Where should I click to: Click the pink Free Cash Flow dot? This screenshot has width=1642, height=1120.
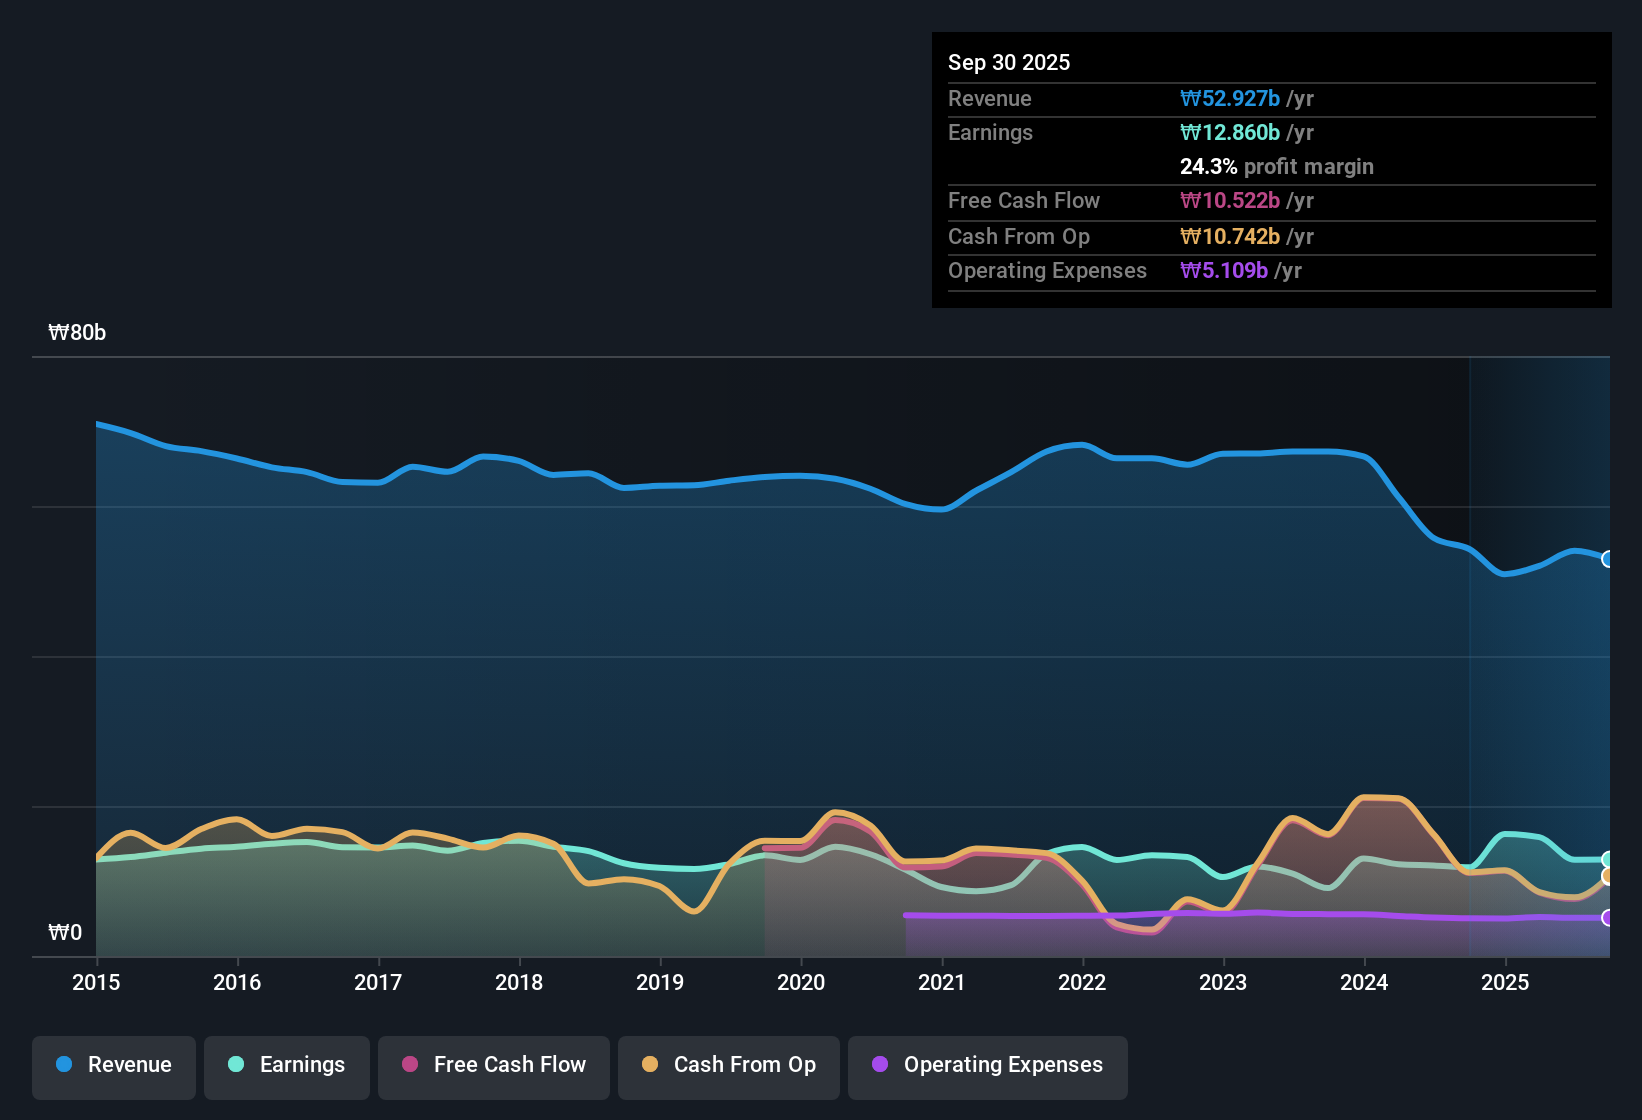pos(410,1065)
